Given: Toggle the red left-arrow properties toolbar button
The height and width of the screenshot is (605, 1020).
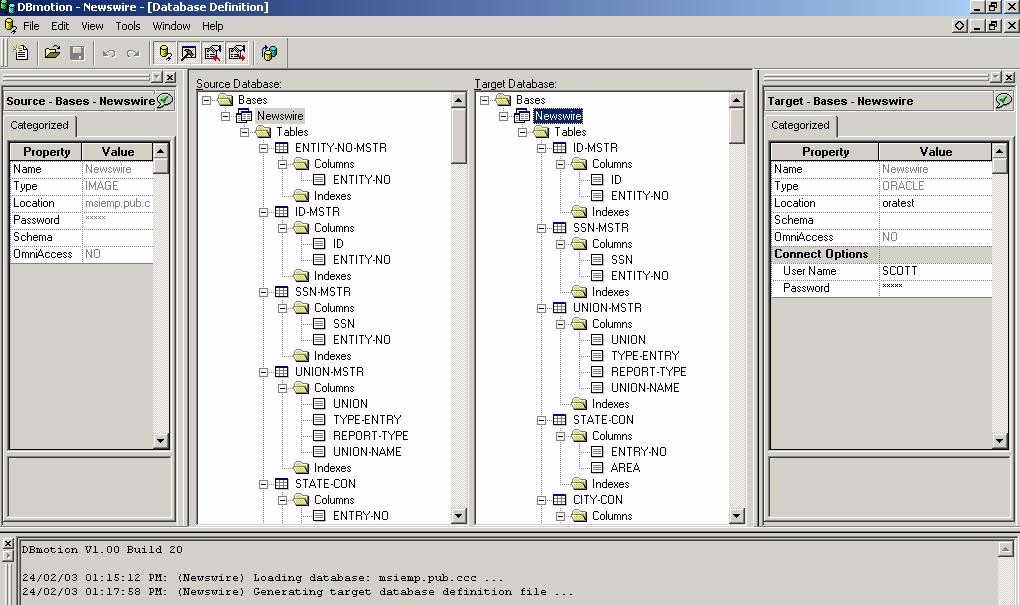Looking at the screenshot, I should (x=213, y=53).
